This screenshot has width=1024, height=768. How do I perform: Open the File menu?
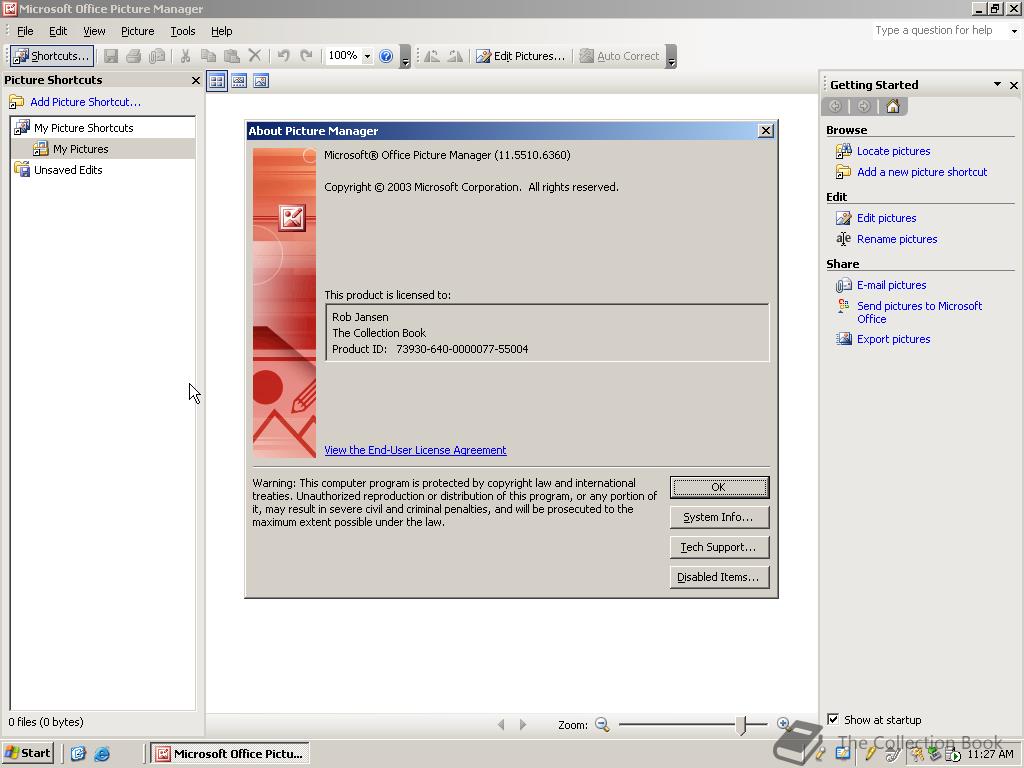point(25,31)
